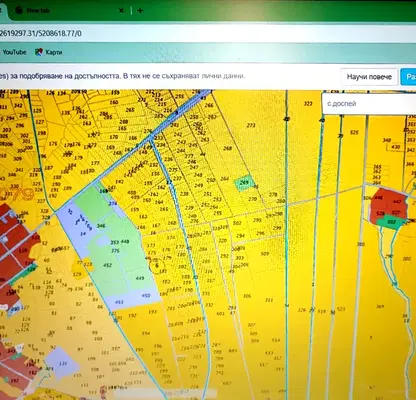Screen dimensions: 416x400
Task: Open the YouTube bookmark
Action: (14, 52)
